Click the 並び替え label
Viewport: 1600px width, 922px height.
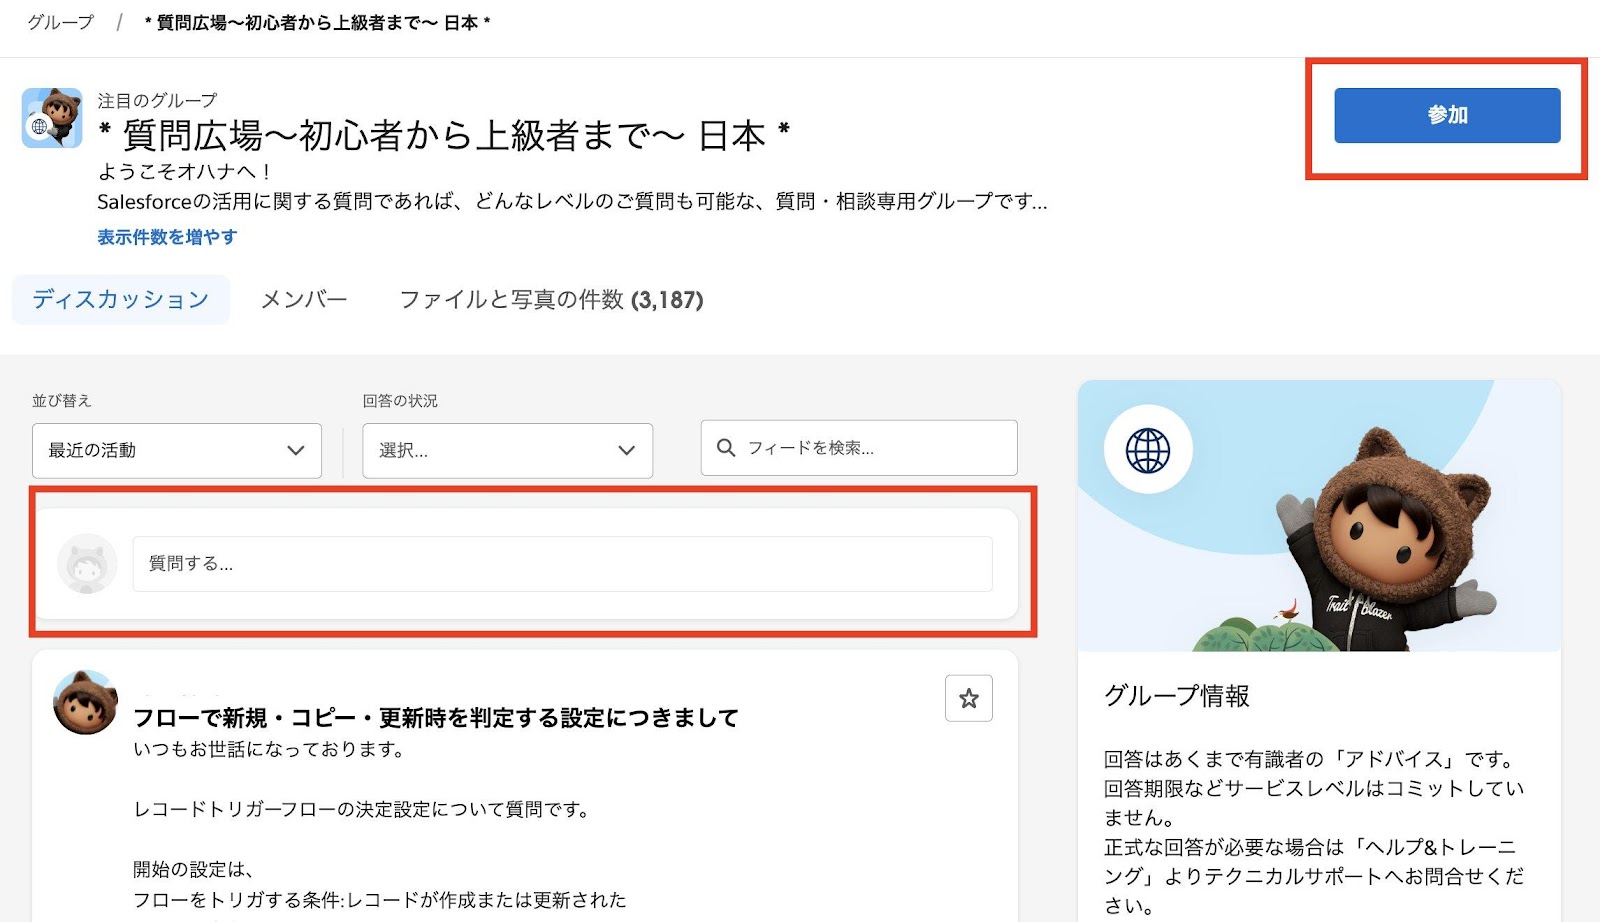point(62,400)
